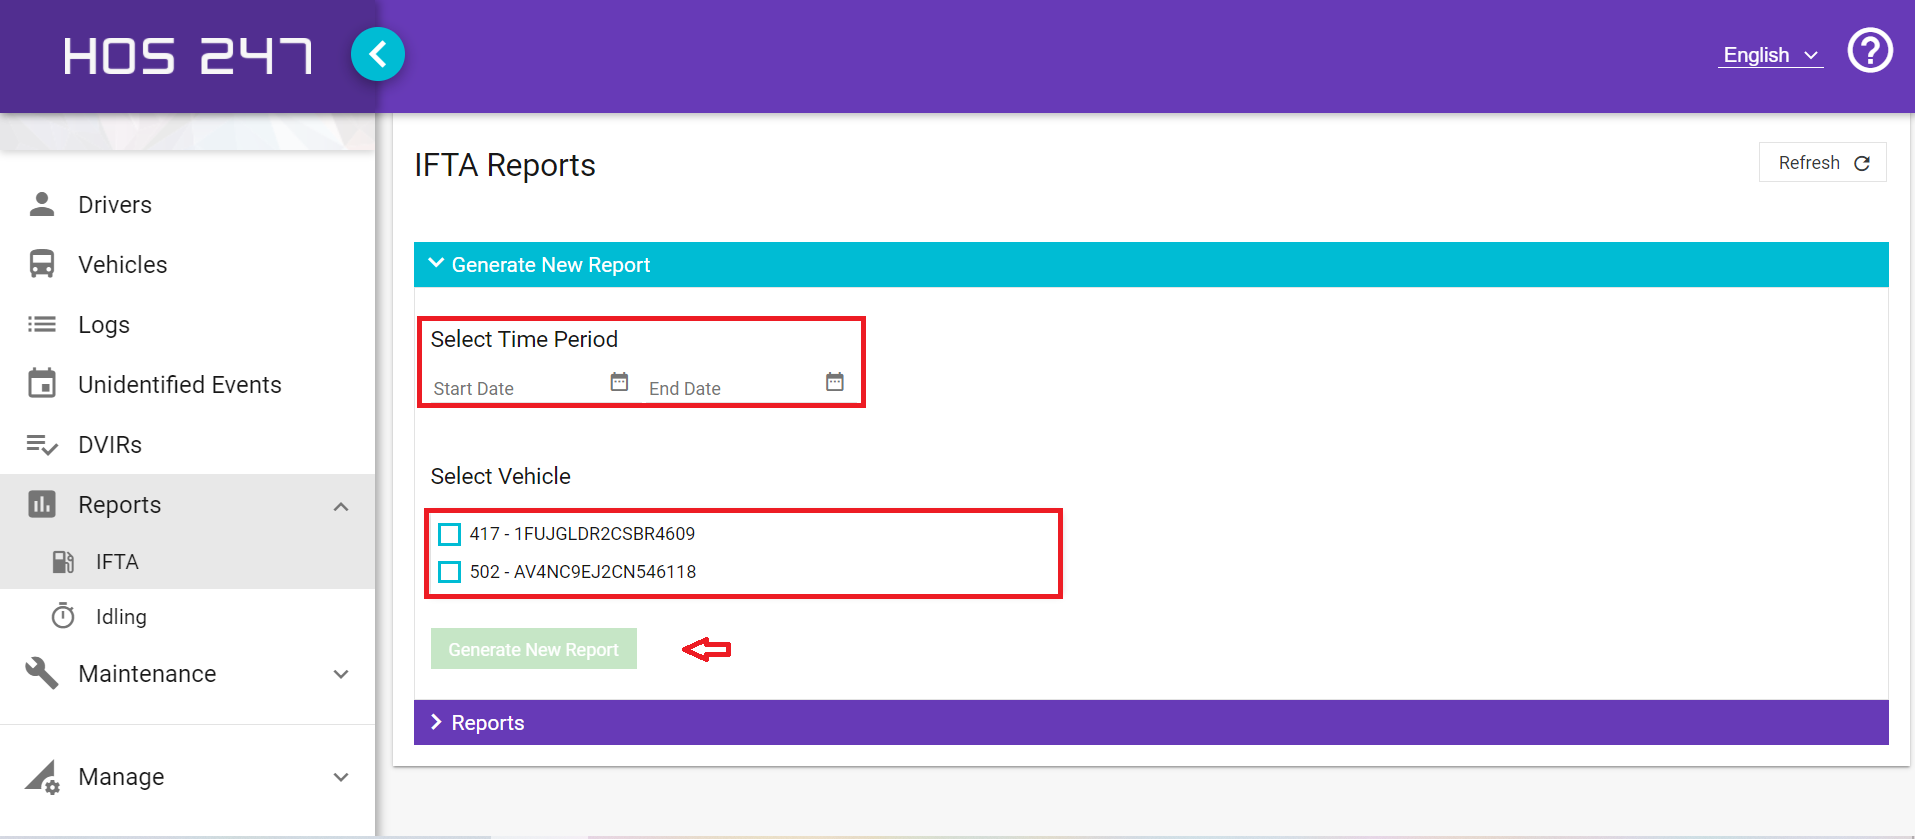Check vehicle 417 - 1FUJGLDR2CSBR4609
The image size is (1915, 839).
tap(450, 534)
